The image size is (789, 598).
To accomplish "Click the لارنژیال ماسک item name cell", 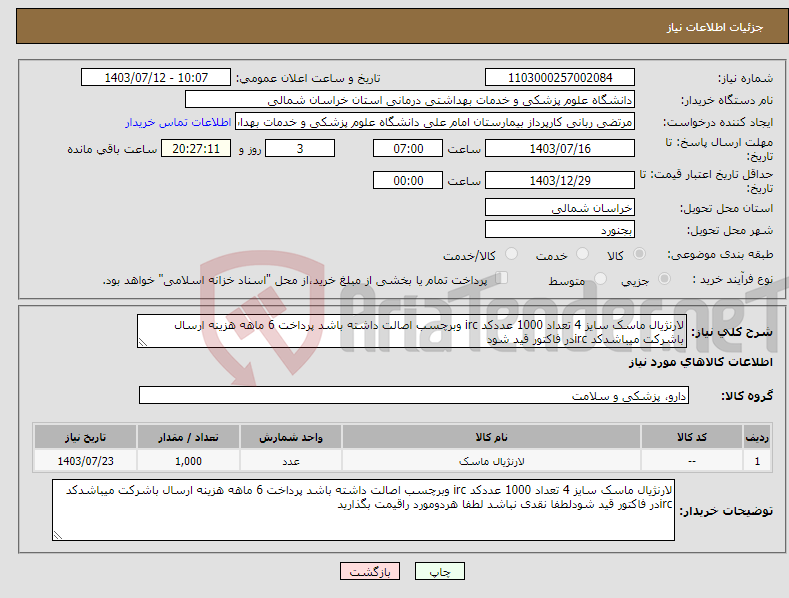I will [x=491, y=461].
